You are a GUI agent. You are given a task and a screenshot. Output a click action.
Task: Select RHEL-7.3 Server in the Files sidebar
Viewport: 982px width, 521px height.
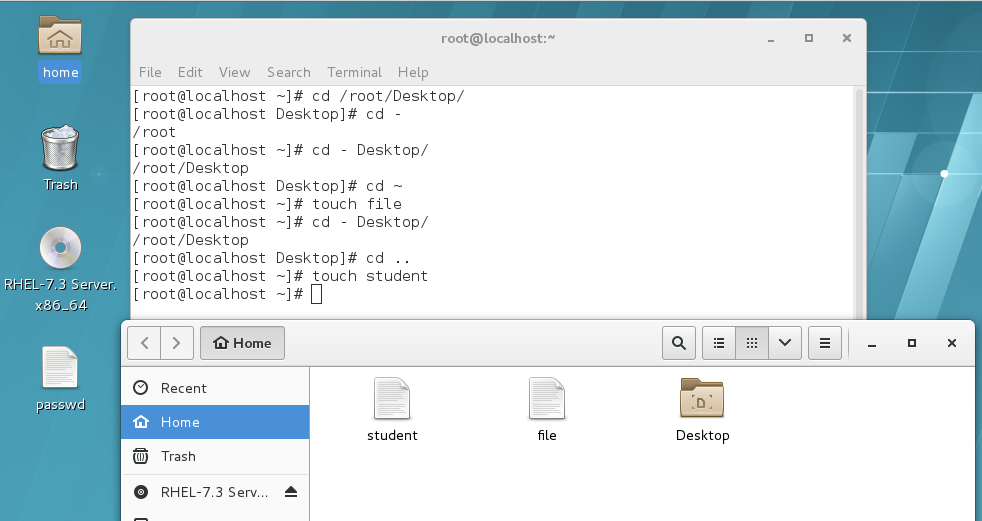point(215,492)
